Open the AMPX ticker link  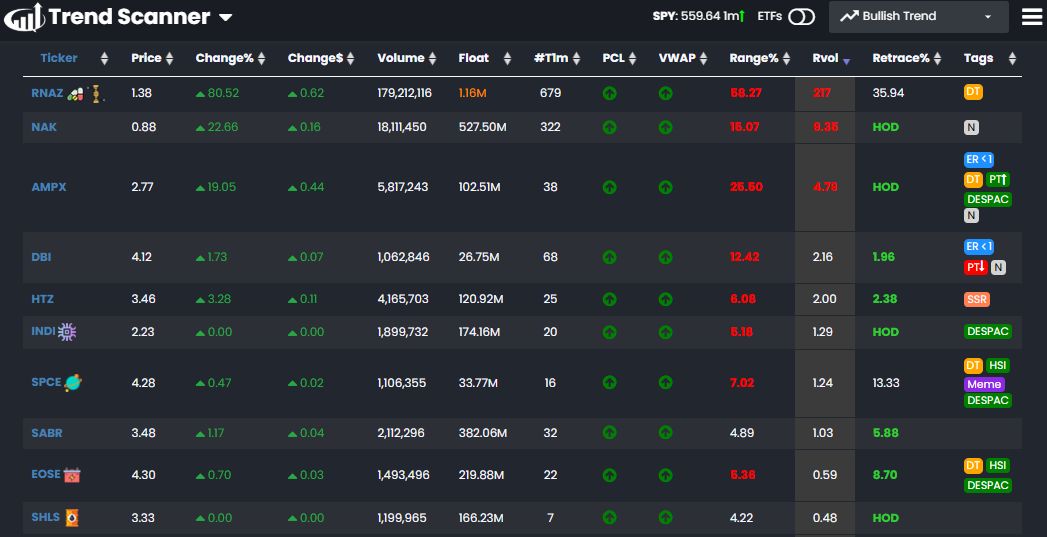pyautogui.click(x=49, y=187)
